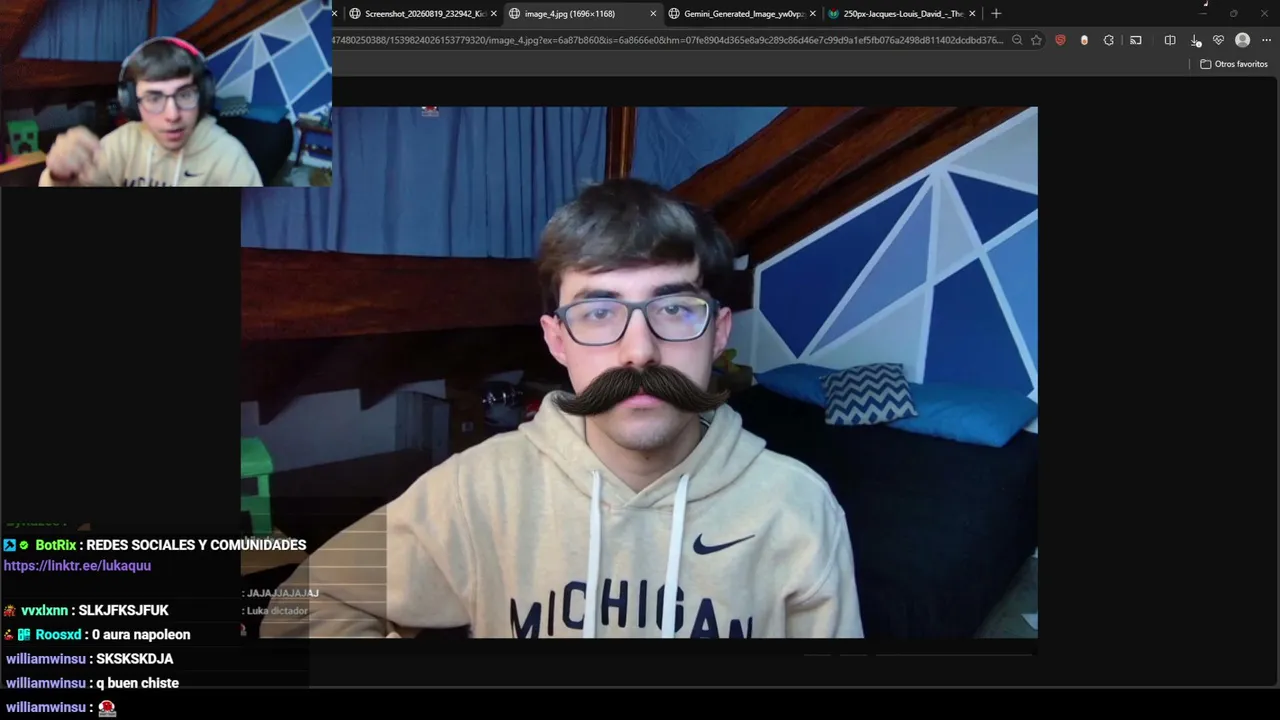Toggle split screen view icon
1280x720 pixels.
coord(1170,40)
